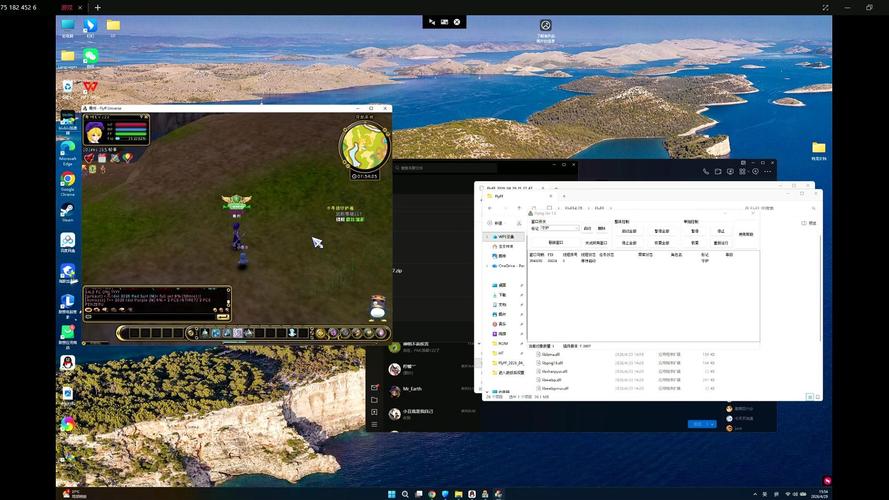Add a new tab in File Explorer
This screenshot has width=889, height=500.
[564, 196]
